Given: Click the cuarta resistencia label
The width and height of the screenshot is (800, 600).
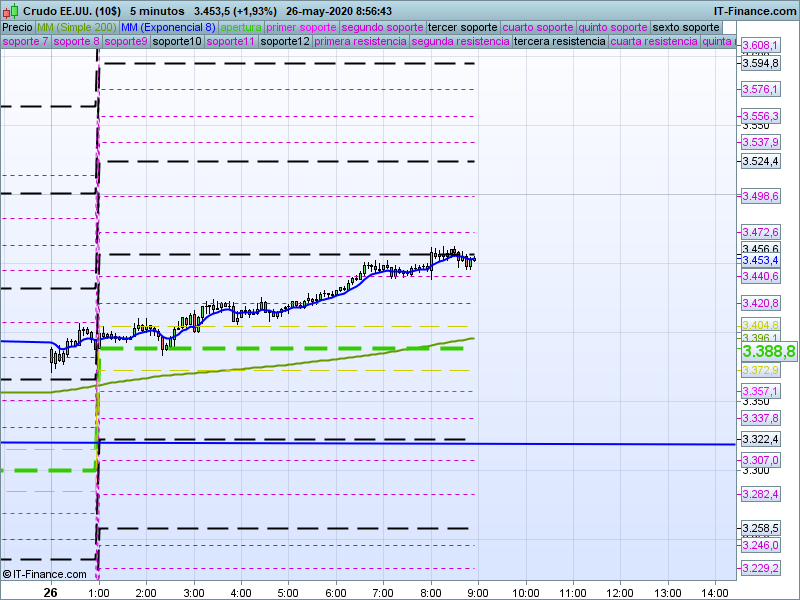Looking at the screenshot, I should 654,42.
